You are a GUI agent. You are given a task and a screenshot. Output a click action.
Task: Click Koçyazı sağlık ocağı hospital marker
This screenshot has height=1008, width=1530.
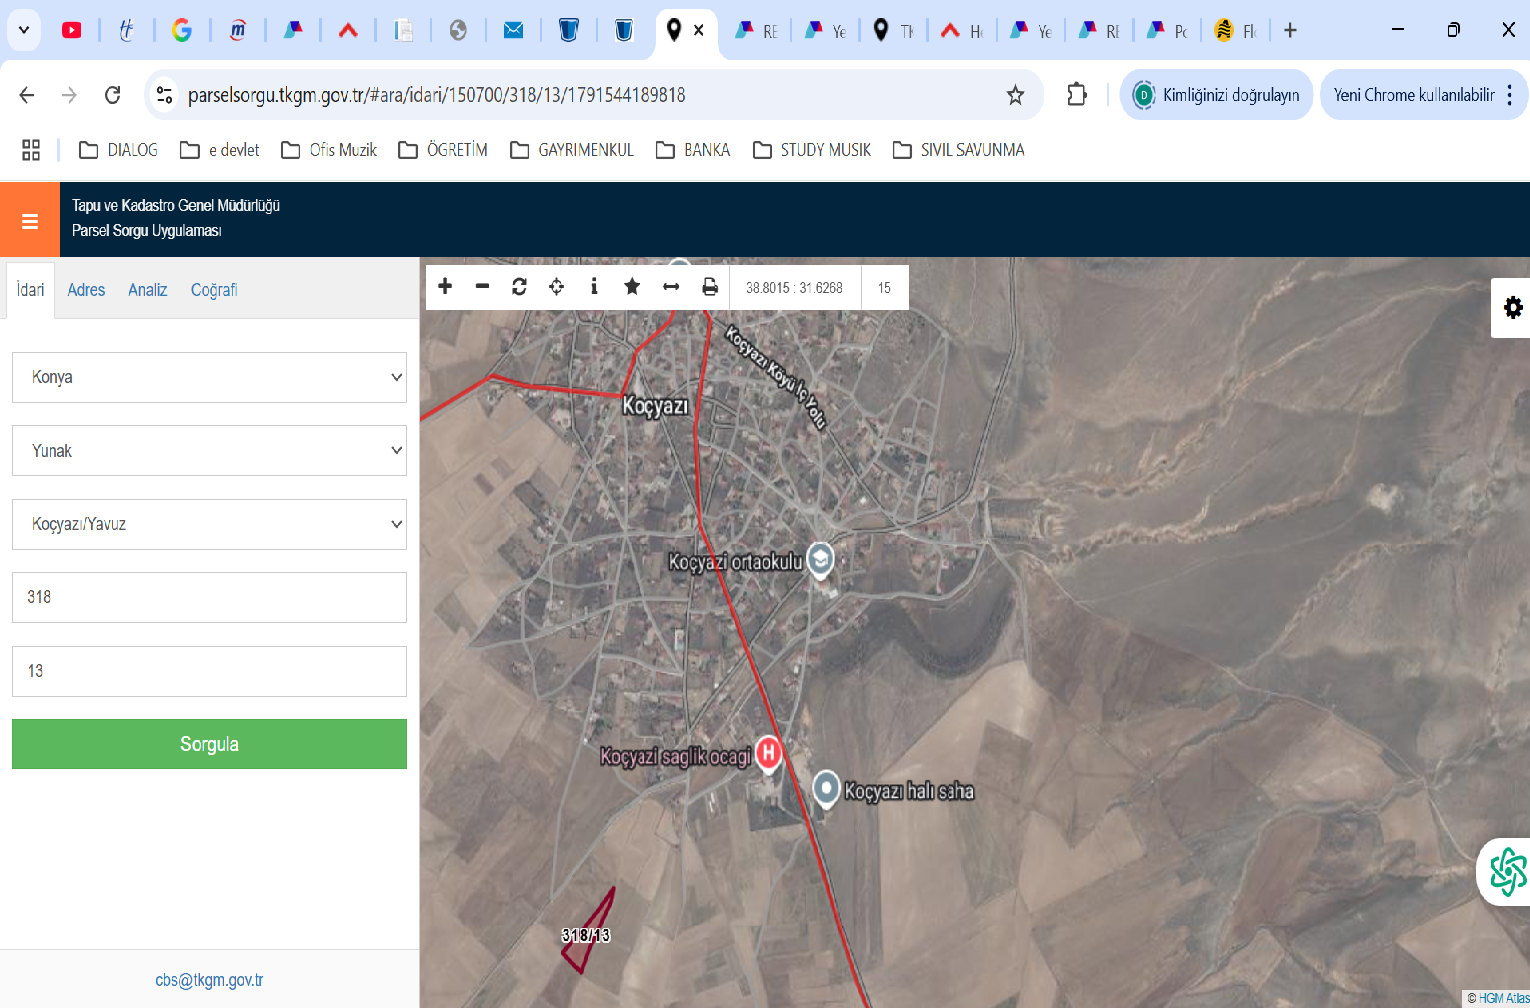(x=768, y=753)
